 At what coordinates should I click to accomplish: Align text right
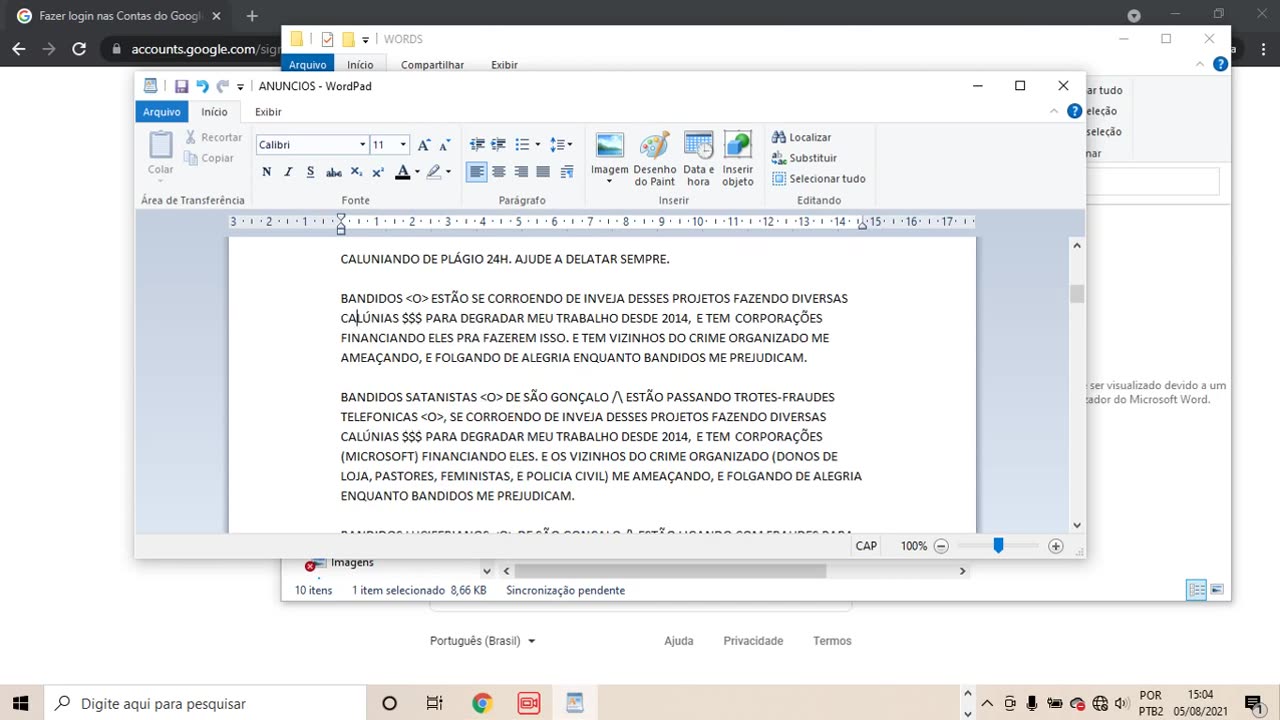click(520, 172)
